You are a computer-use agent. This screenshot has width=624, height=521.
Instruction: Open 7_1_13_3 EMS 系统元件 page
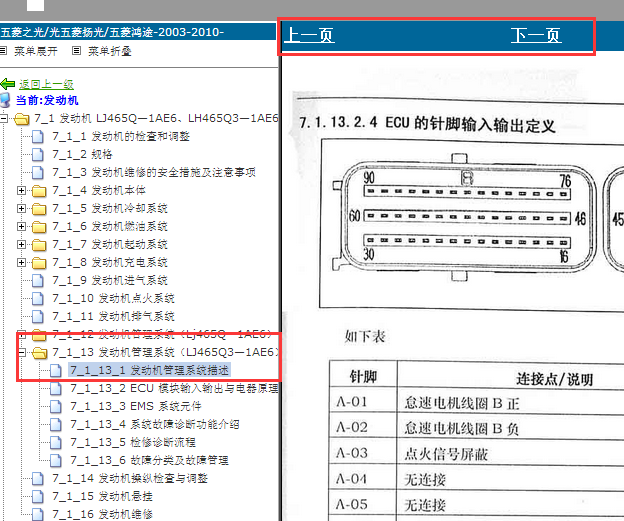click(136, 406)
